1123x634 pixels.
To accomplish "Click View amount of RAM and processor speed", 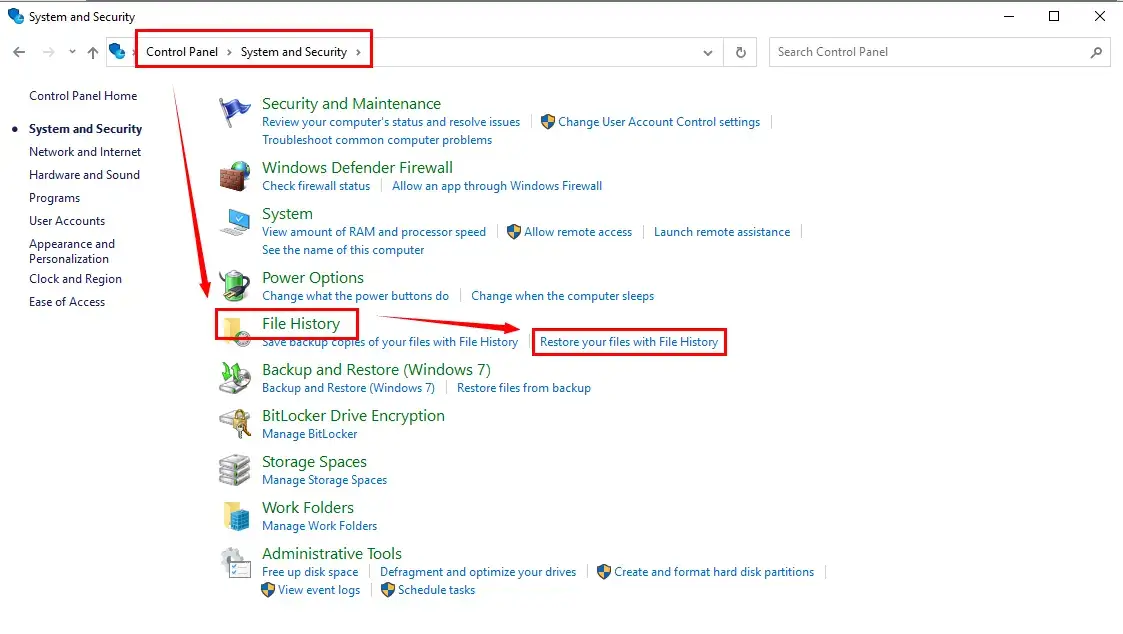I will (x=374, y=232).
